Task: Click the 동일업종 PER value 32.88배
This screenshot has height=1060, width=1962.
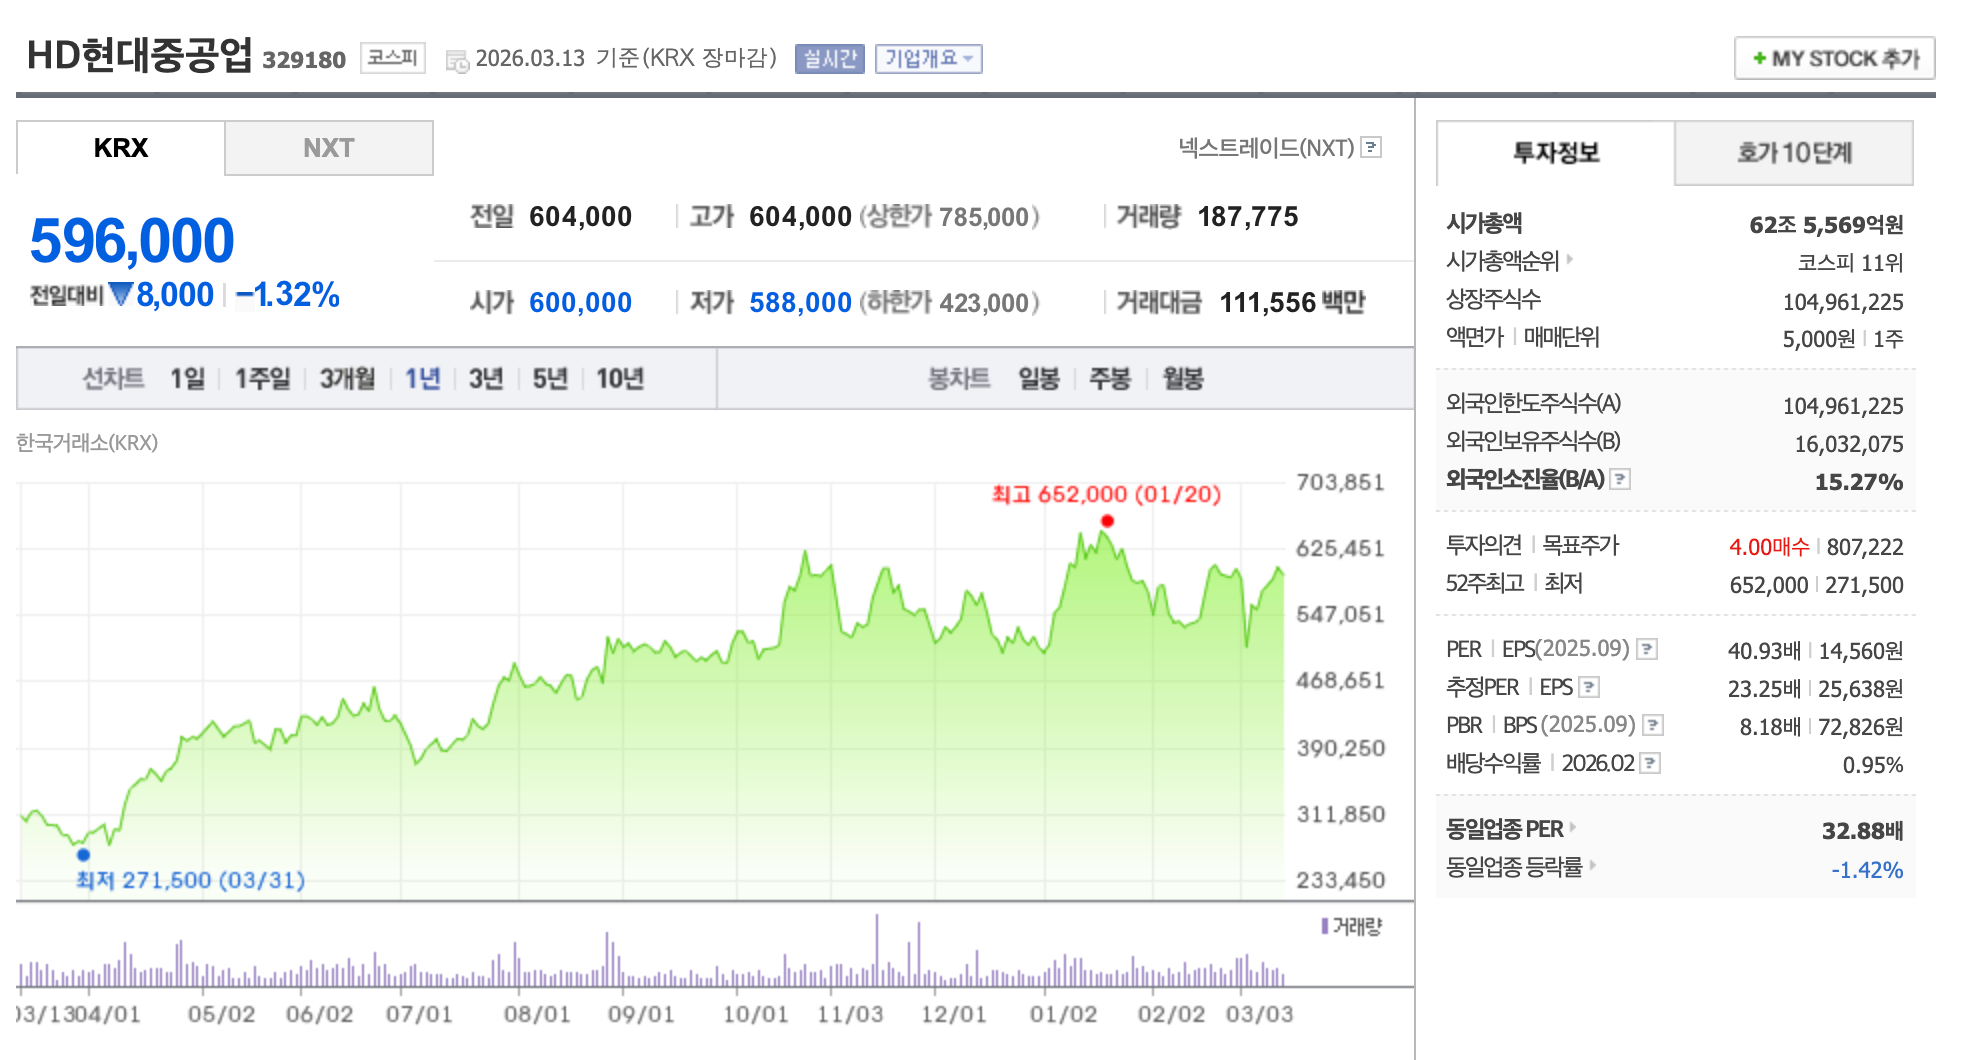Action: click(x=1862, y=831)
